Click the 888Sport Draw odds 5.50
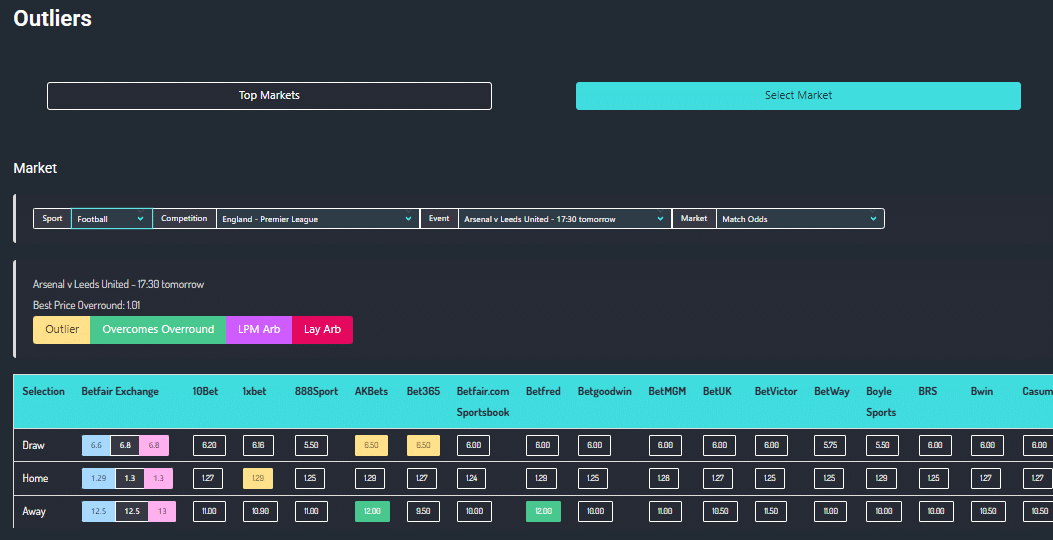The height and width of the screenshot is (540, 1053). tap(312, 445)
